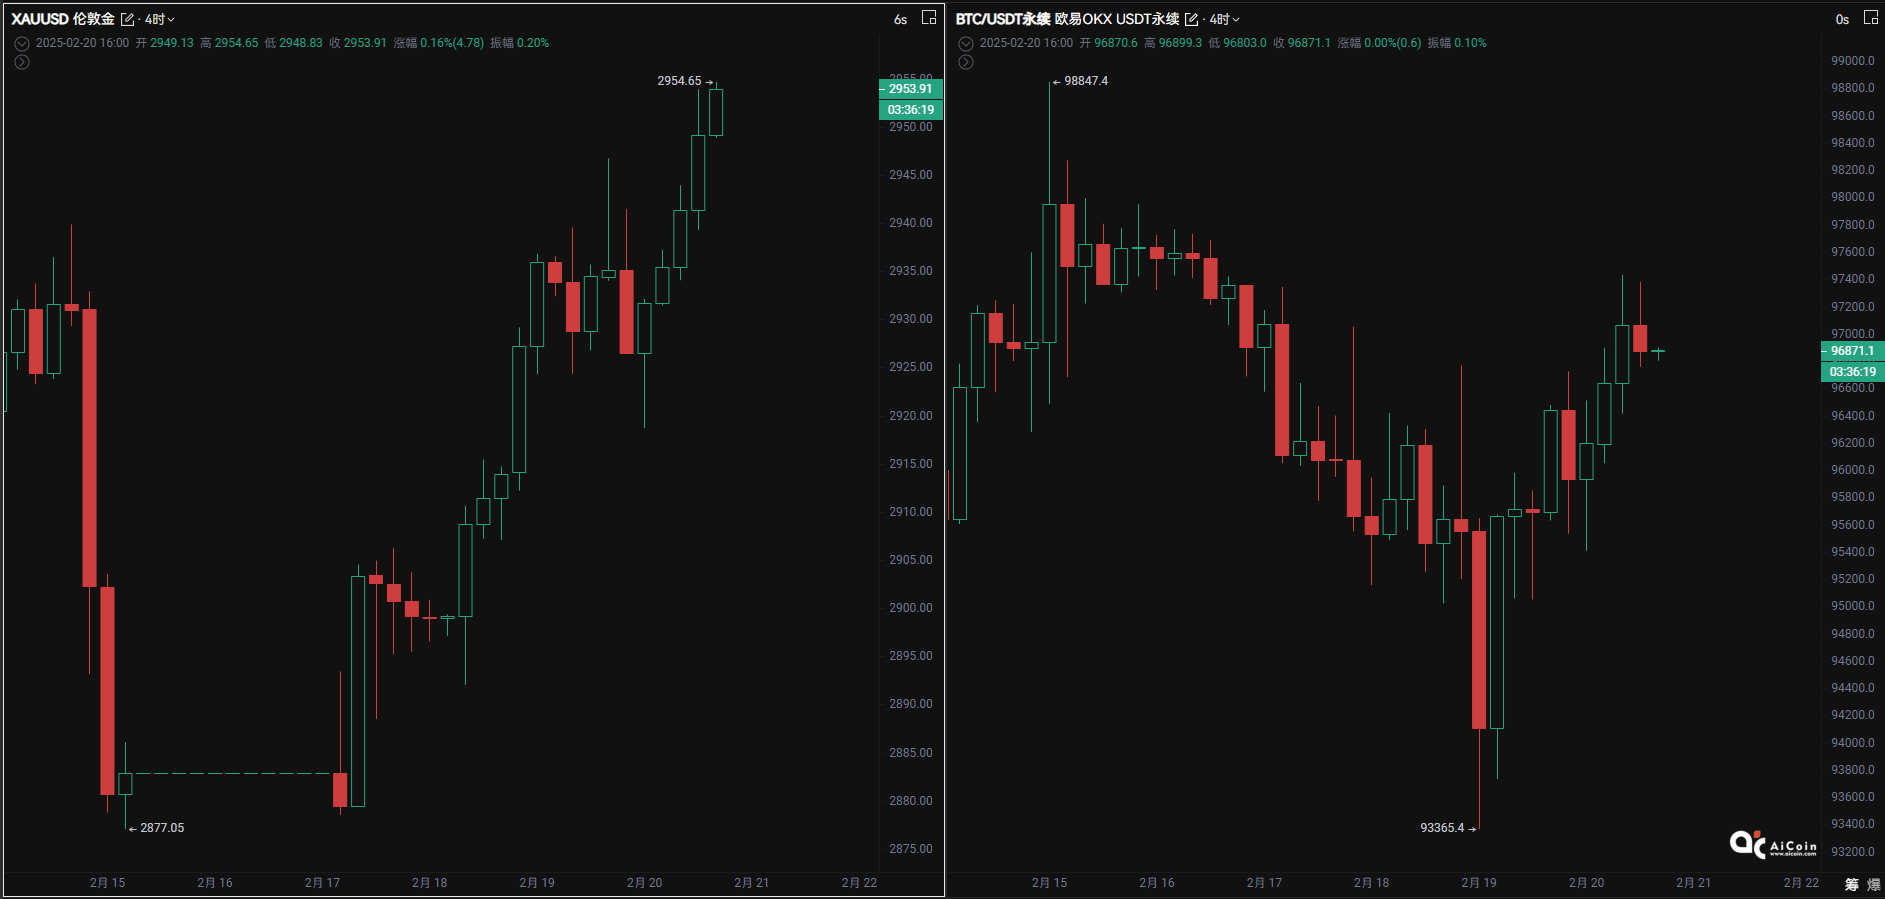Click the 筹 chip distribution button

[x=1852, y=884]
